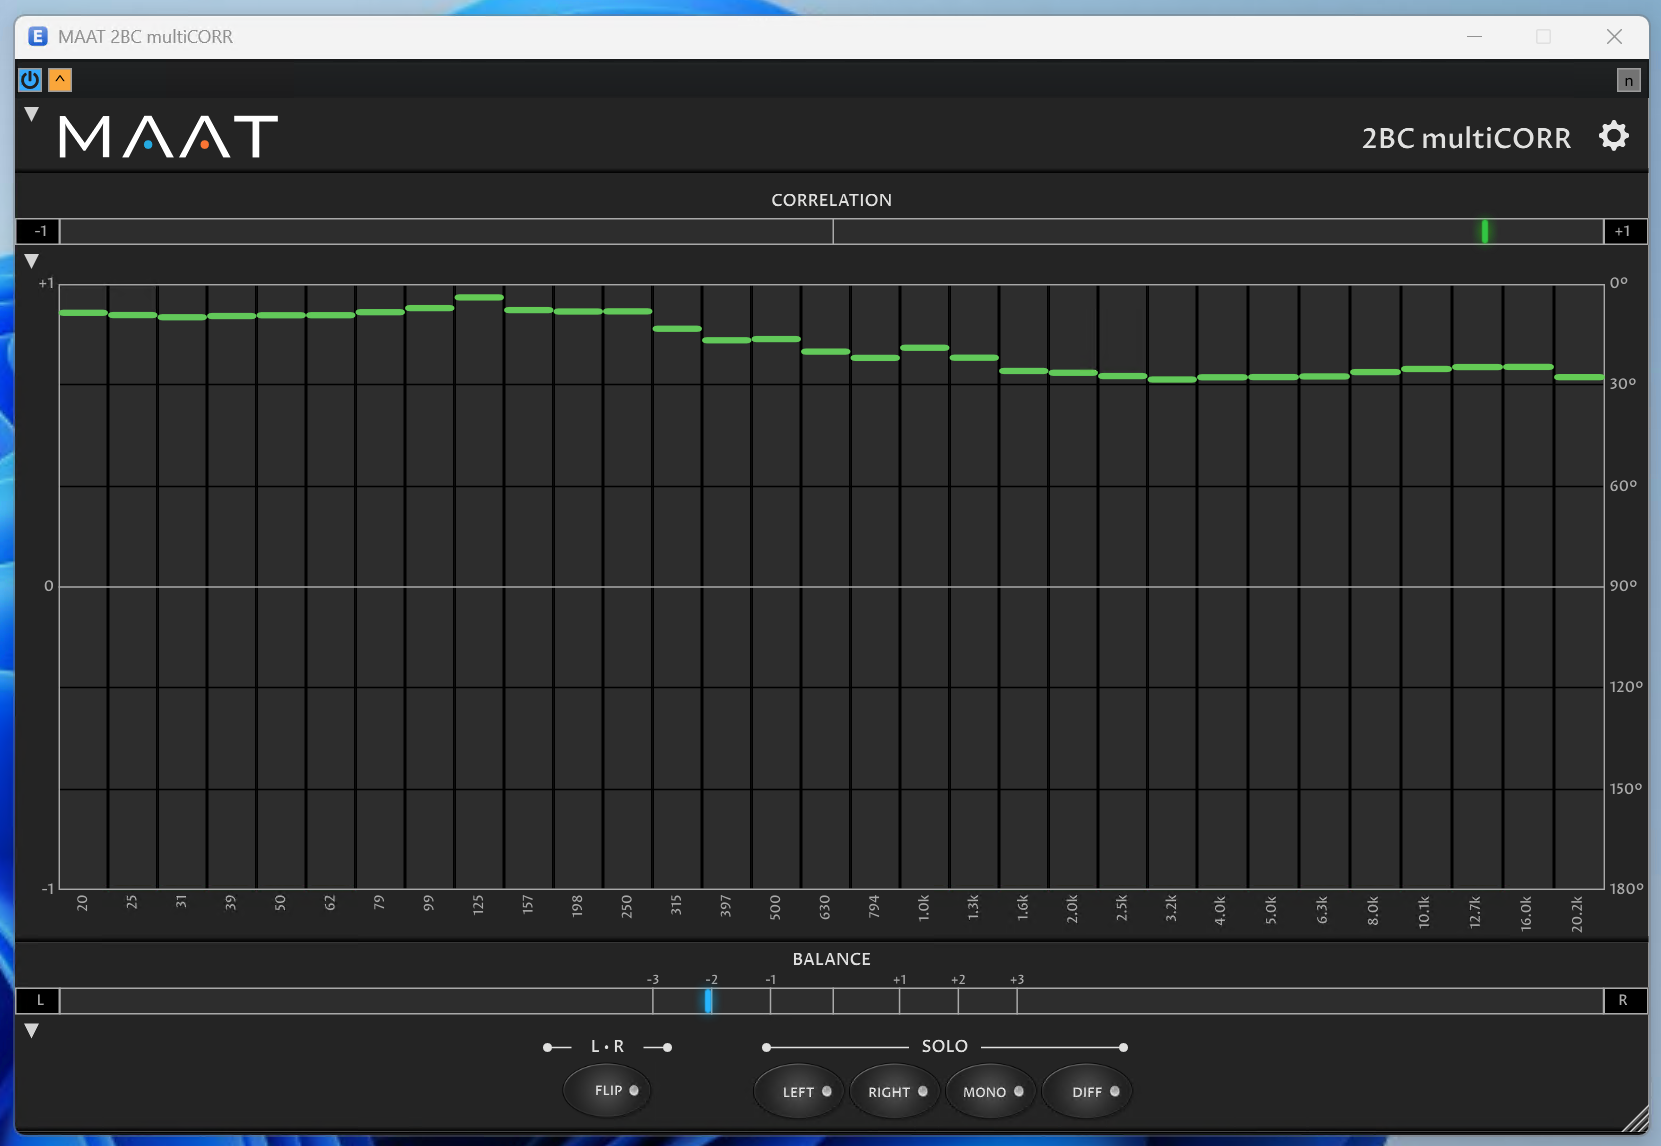
Task: Collapse the bottom controls section triangle
Action: [32, 1031]
